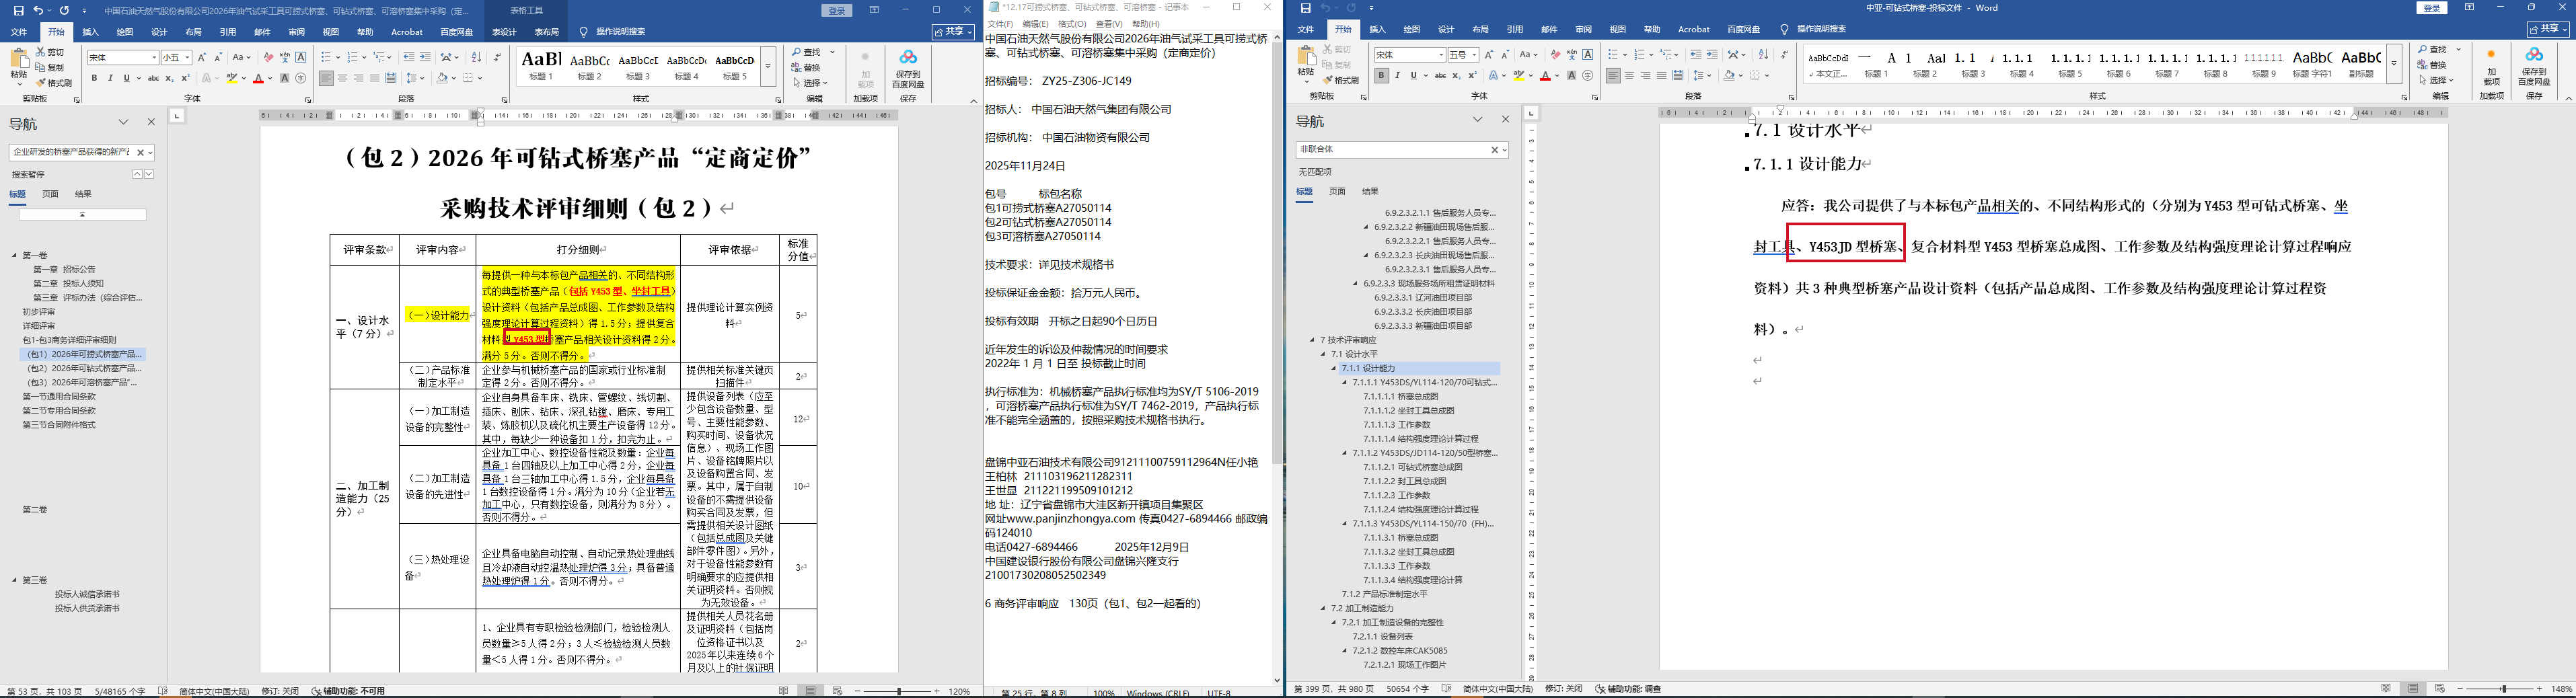The image size is (2576, 698).
Task: Click 剪切 (cut) in the 集中采购 Word window
Action: 50,52
